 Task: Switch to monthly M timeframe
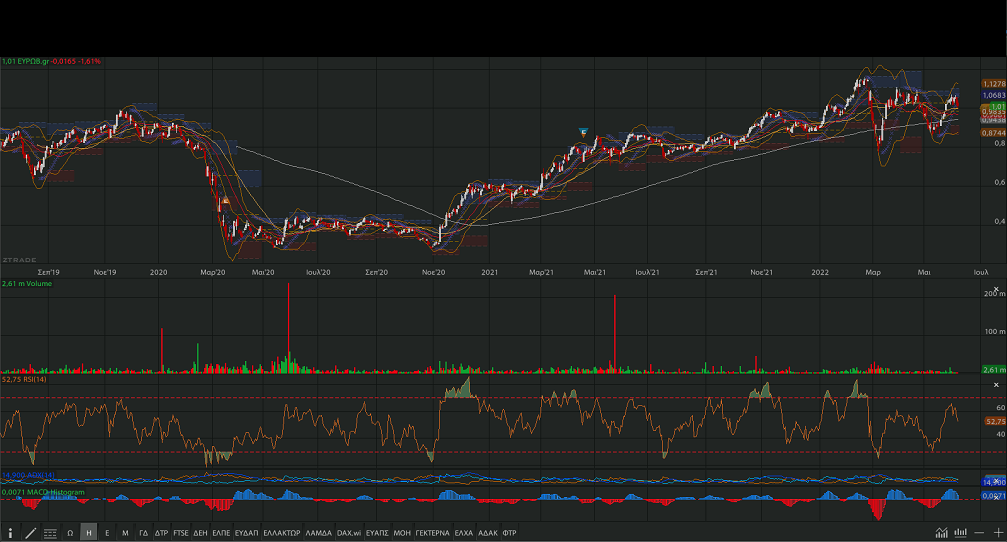click(125, 533)
